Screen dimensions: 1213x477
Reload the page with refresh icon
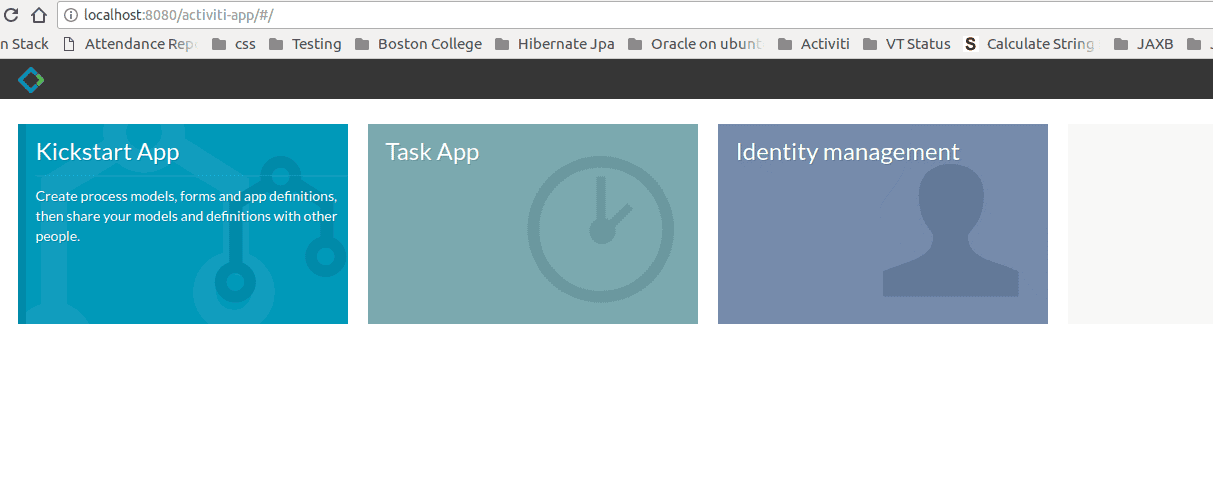12,15
